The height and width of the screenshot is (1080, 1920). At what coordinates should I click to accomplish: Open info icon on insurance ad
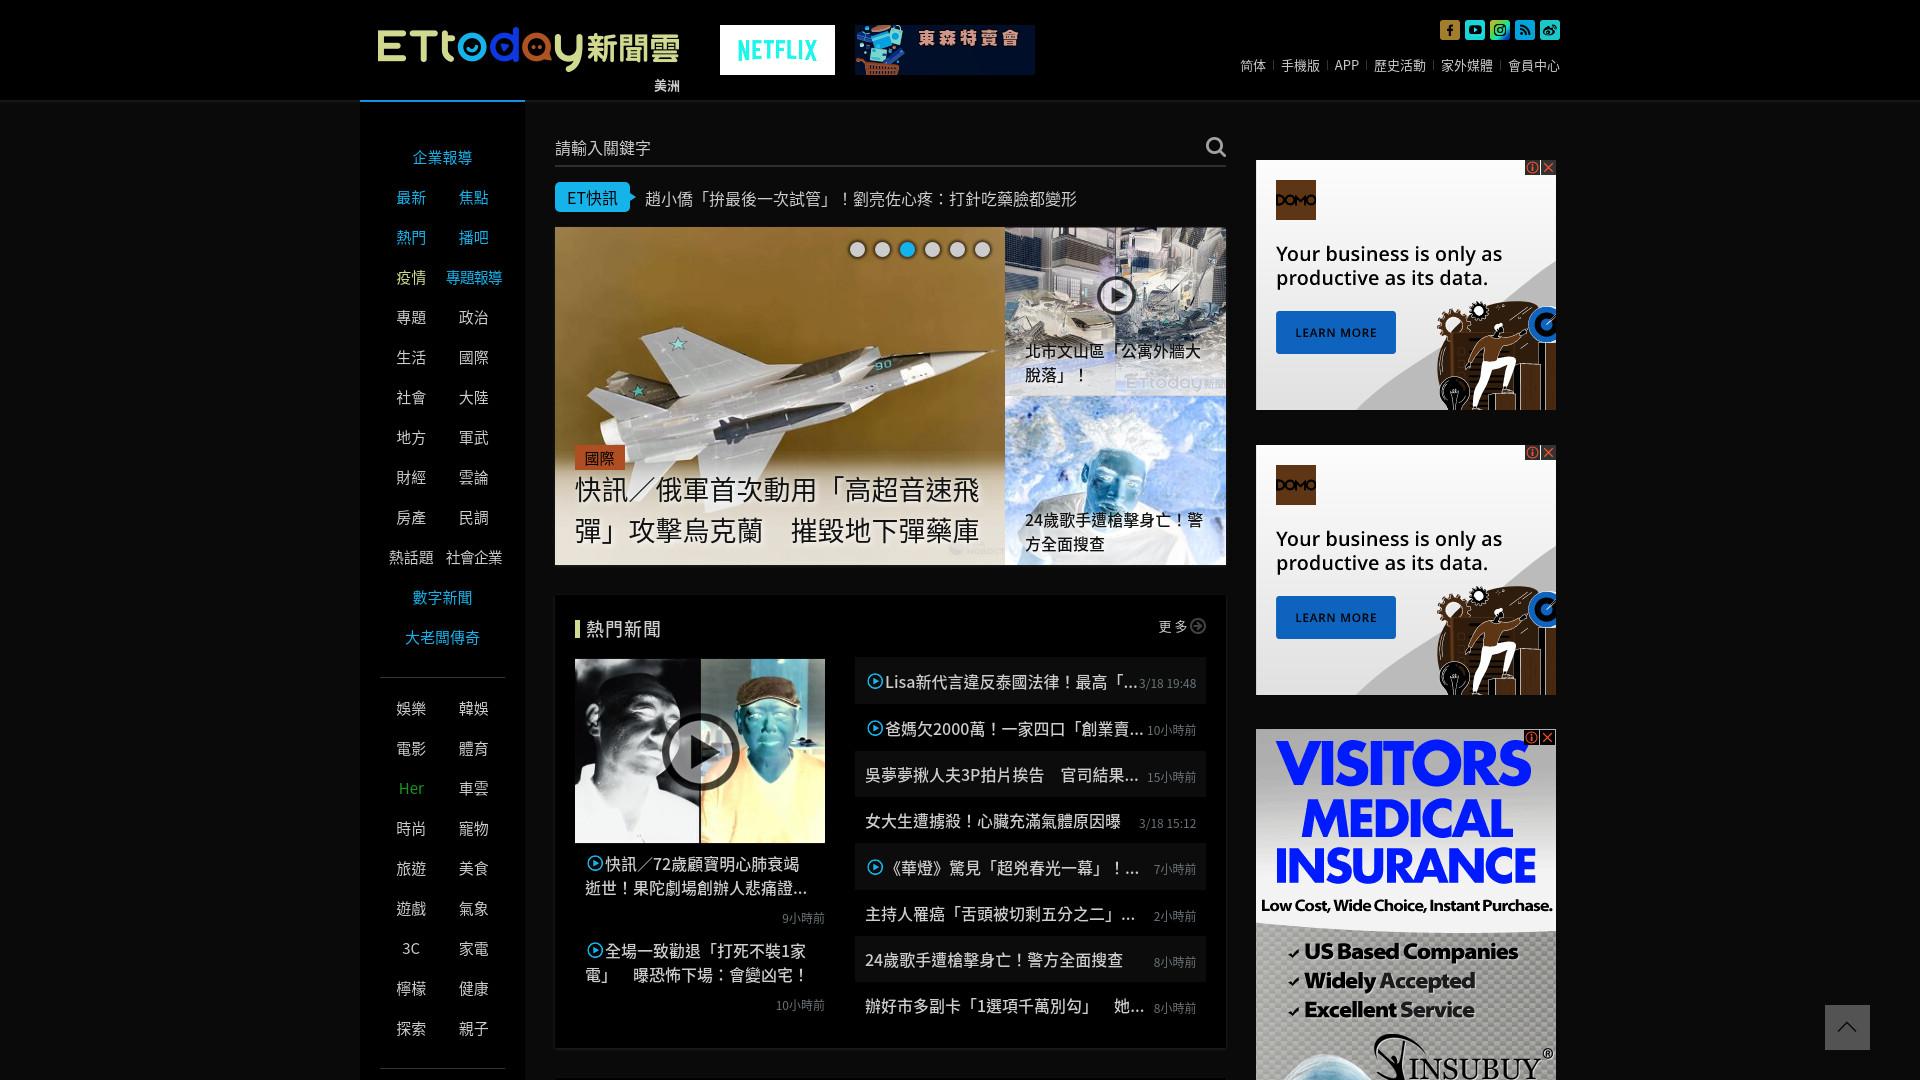tap(1532, 737)
